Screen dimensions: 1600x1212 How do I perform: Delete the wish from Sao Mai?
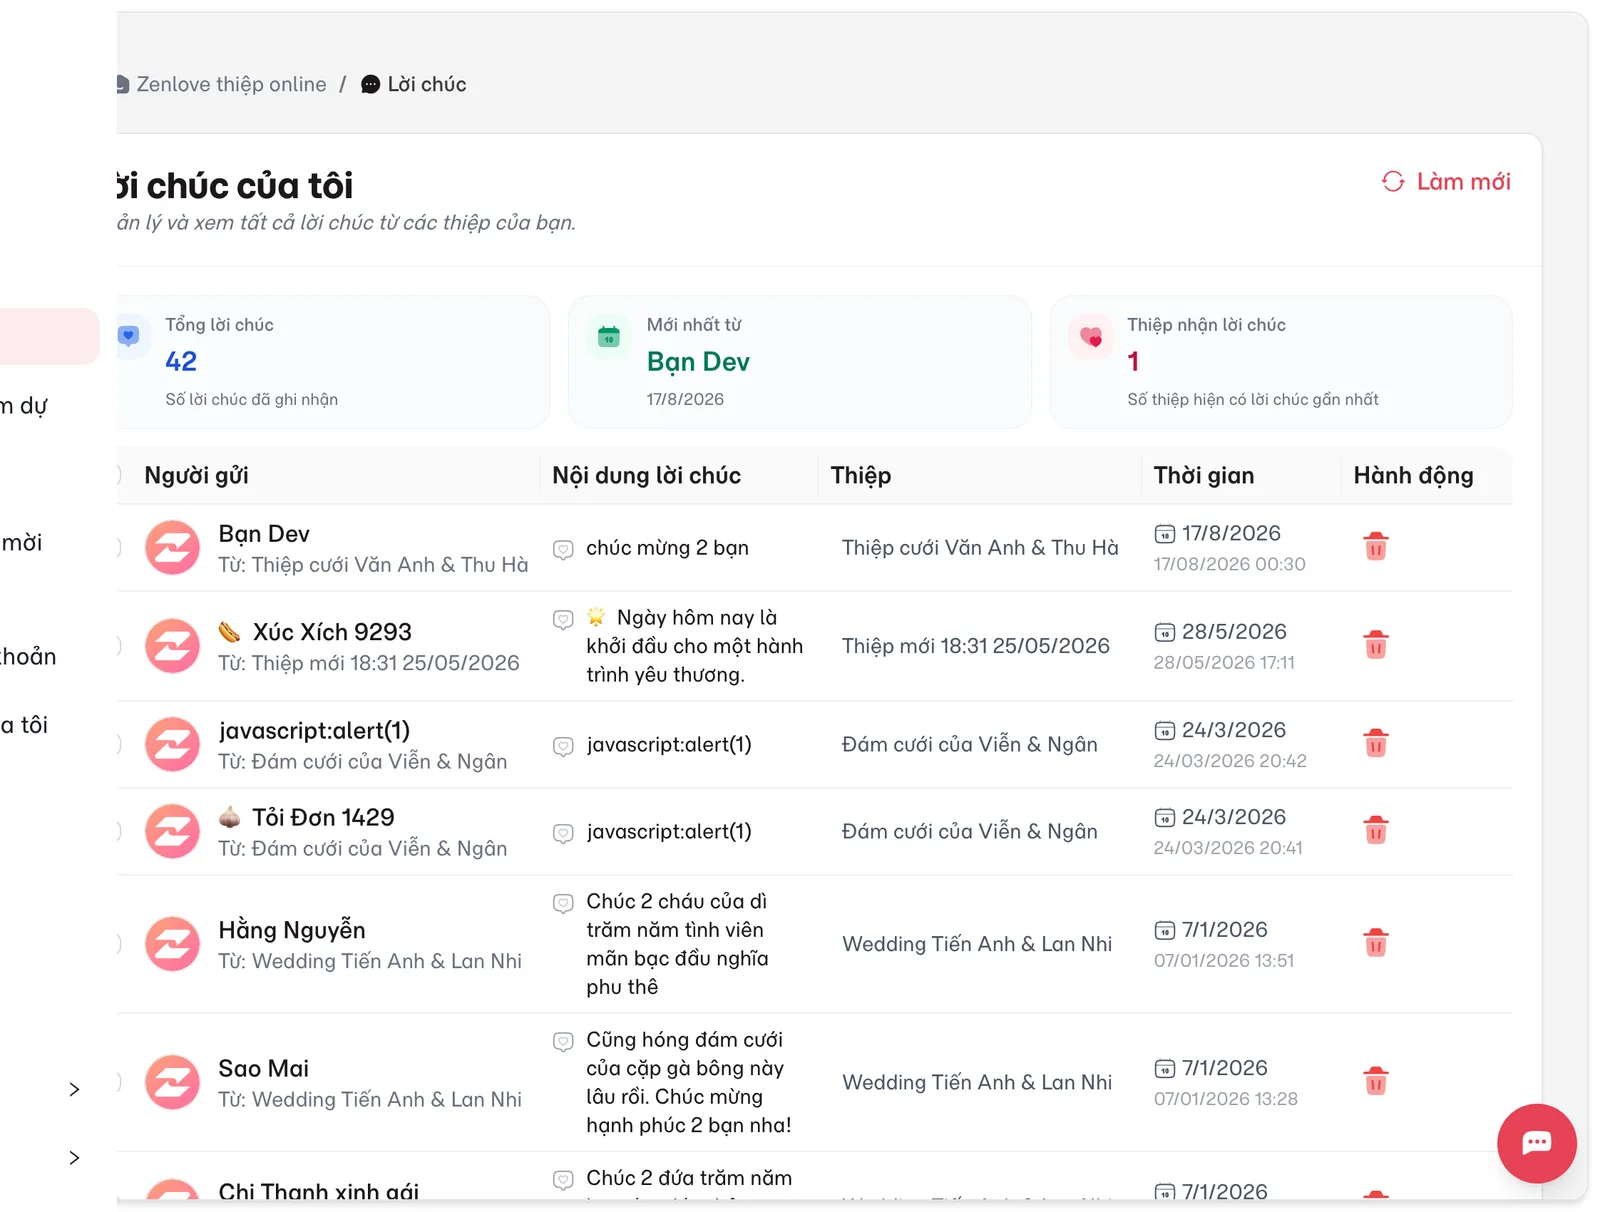coord(1376,1081)
